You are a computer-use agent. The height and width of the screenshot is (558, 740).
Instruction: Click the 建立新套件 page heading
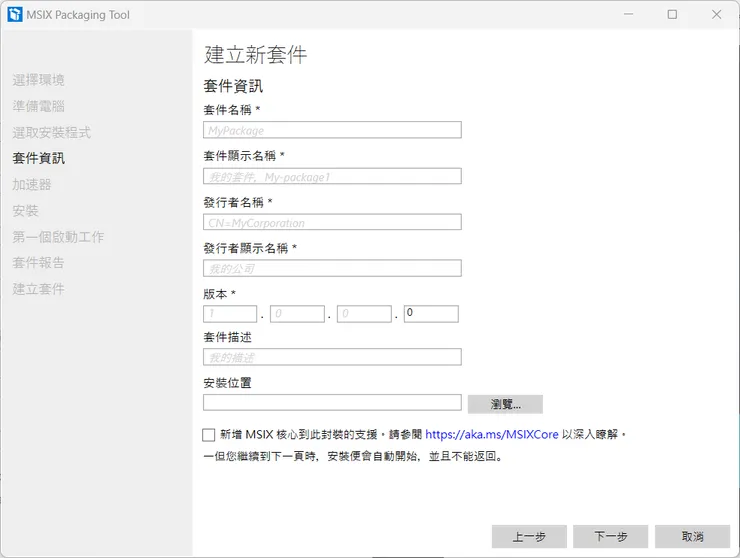click(255, 55)
